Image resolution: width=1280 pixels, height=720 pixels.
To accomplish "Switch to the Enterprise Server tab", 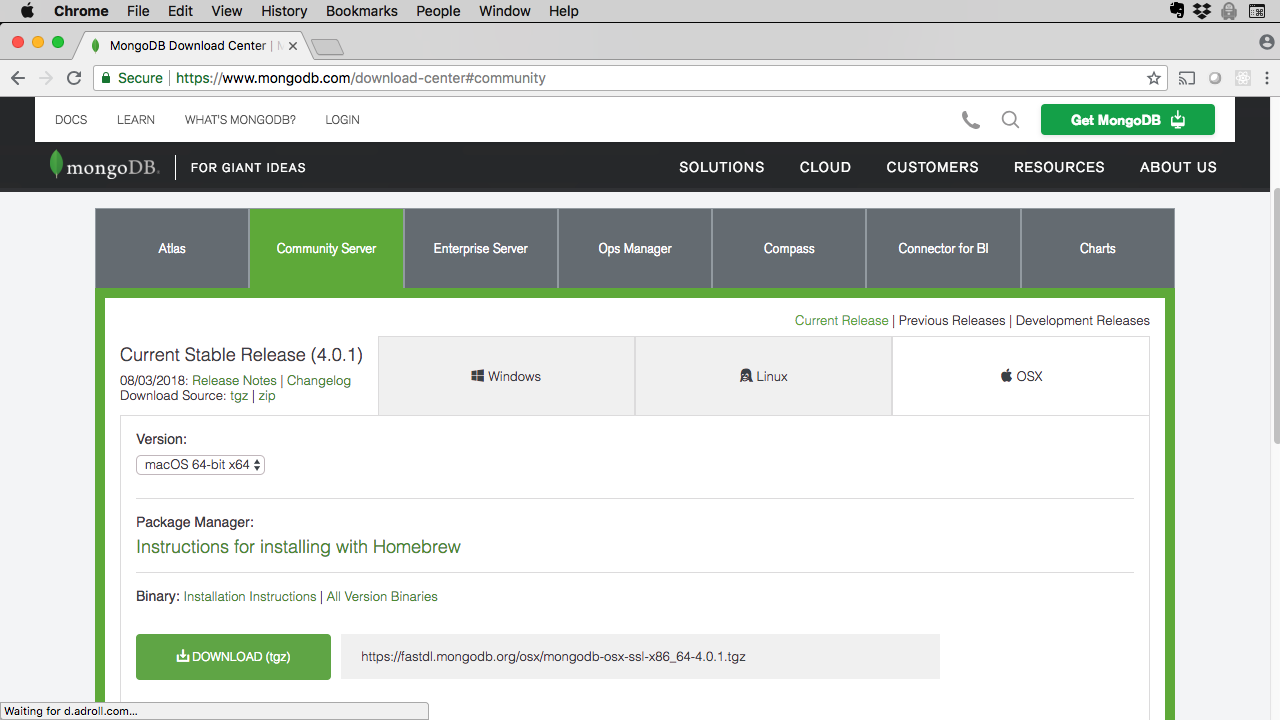I will tap(480, 248).
